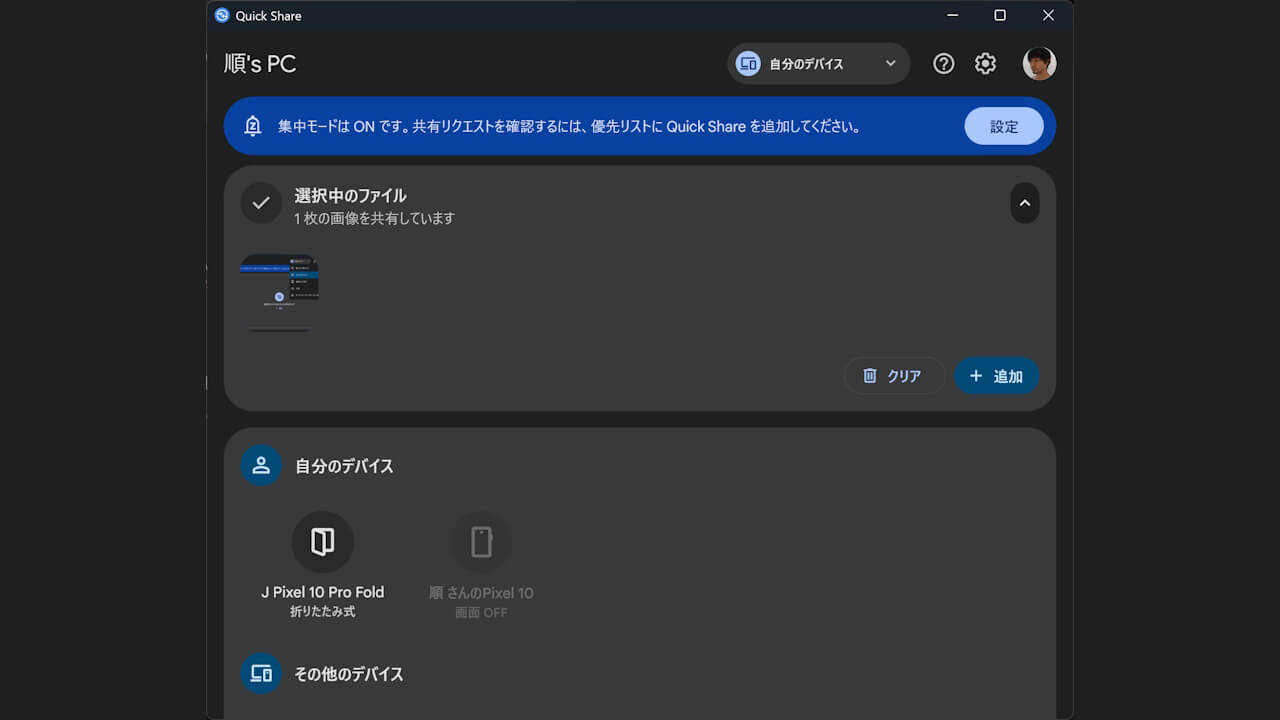The image size is (1280, 720).
Task: Click the 画面 OFF status text
Action: pos(481,612)
